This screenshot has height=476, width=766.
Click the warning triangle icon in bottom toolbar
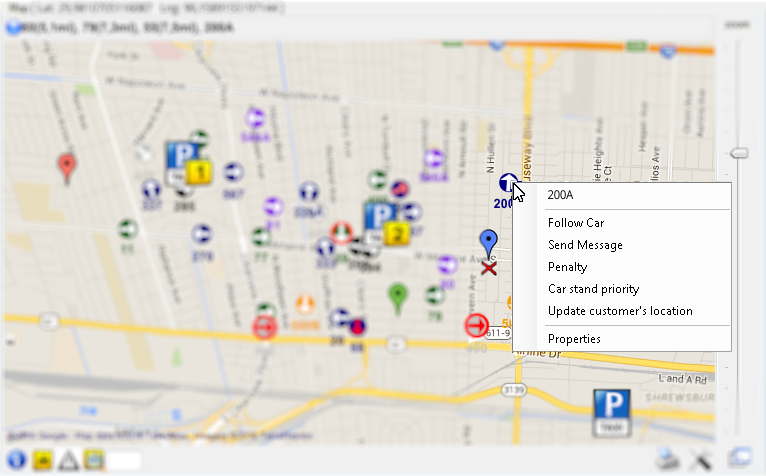[x=68, y=460]
